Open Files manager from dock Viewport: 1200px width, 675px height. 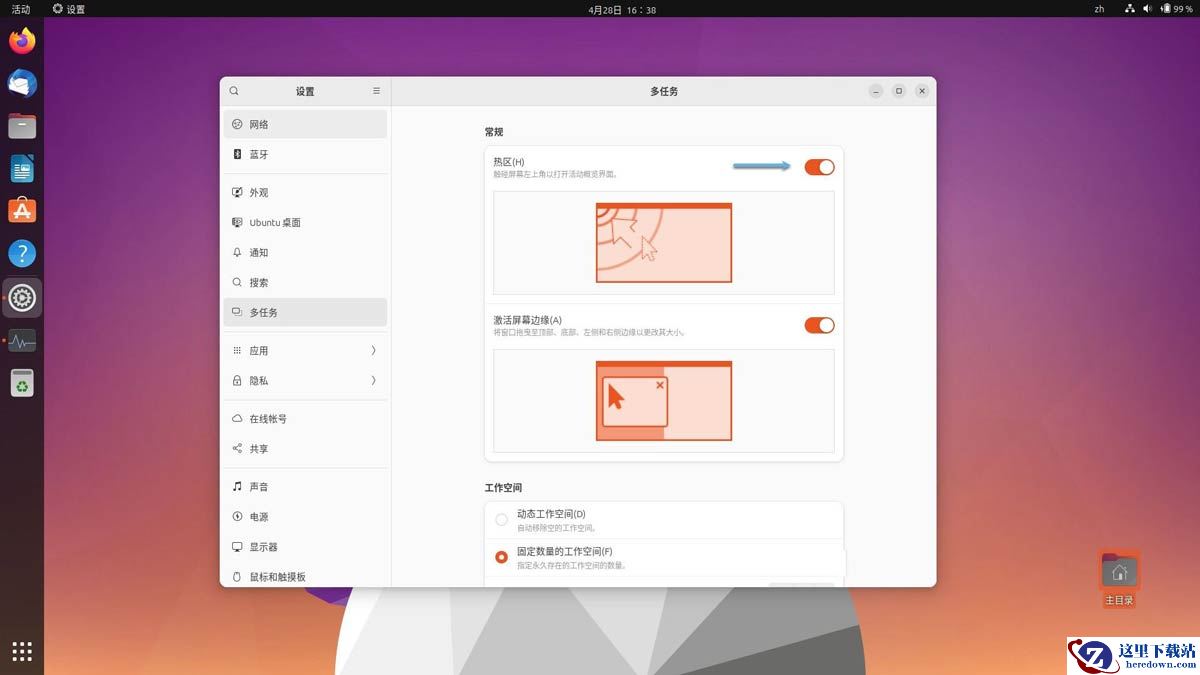pyautogui.click(x=22, y=126)
